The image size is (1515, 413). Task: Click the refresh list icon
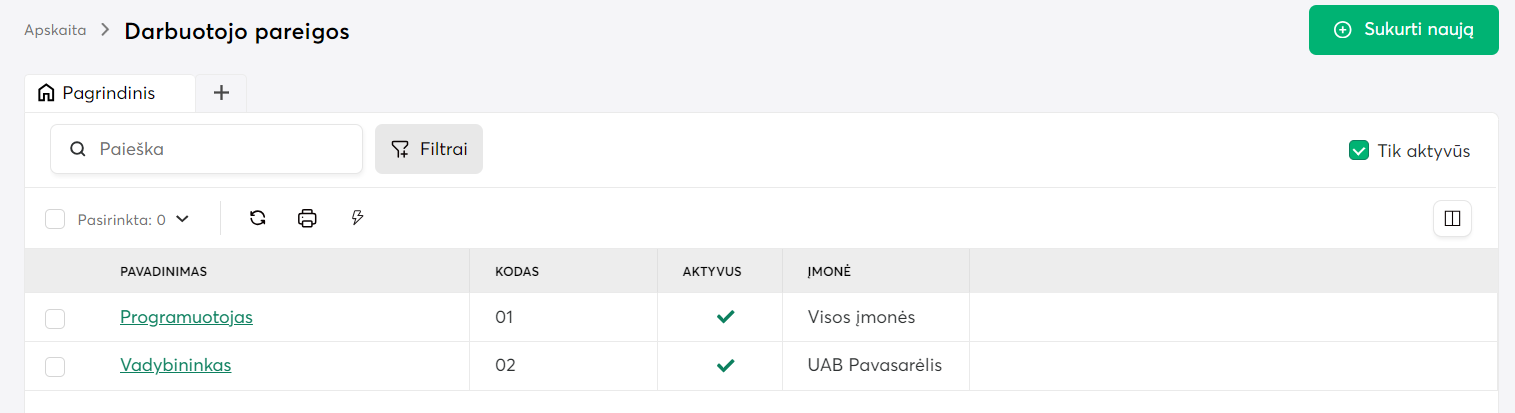tap(258, 218)
